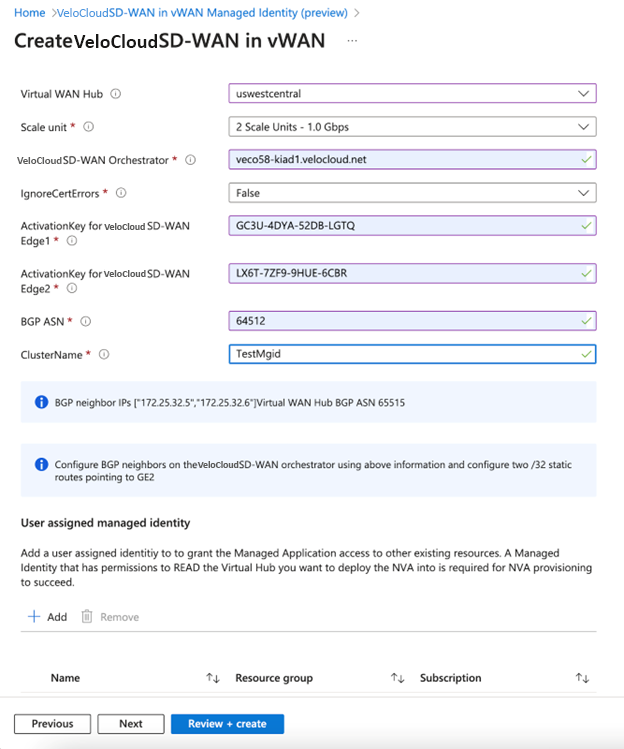This screenshot has width=624, height=749.
Task: Open VeloCloud SD-WAN Managed Identity breadcrumb
Action: (x=201, y=12)
